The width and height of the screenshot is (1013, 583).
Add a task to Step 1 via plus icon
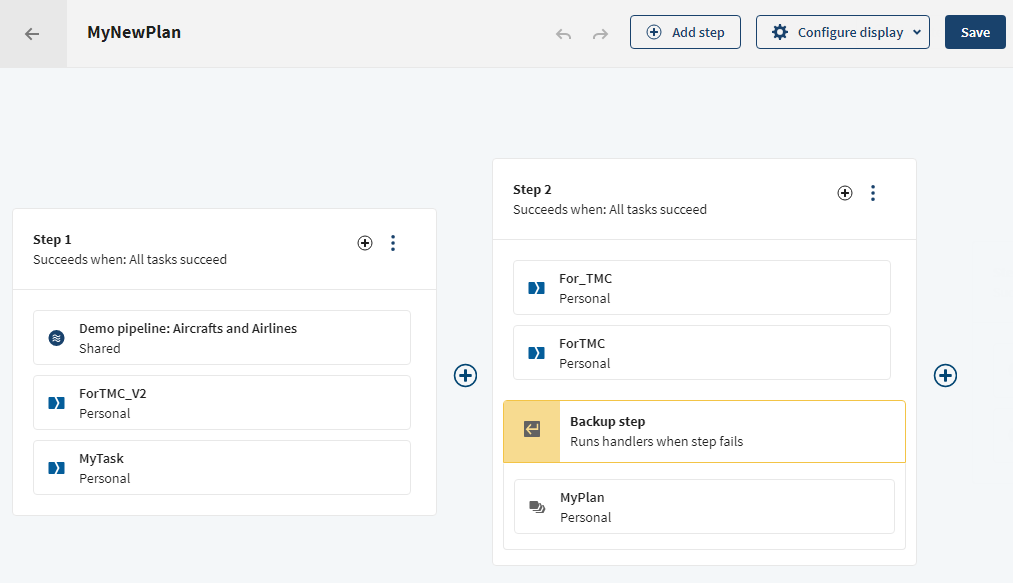364,243
